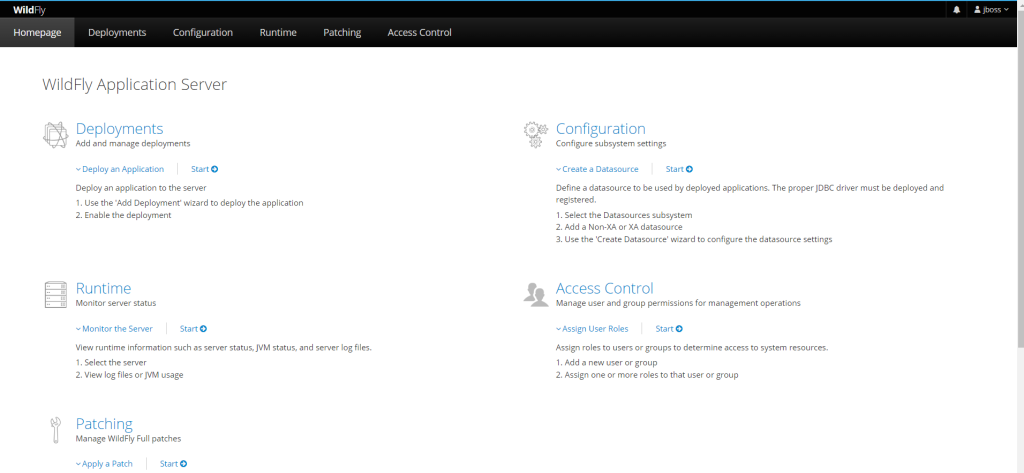Open the Patching heading link
The width and height of the screenshot is (1024, 473).
click(104, 423)
